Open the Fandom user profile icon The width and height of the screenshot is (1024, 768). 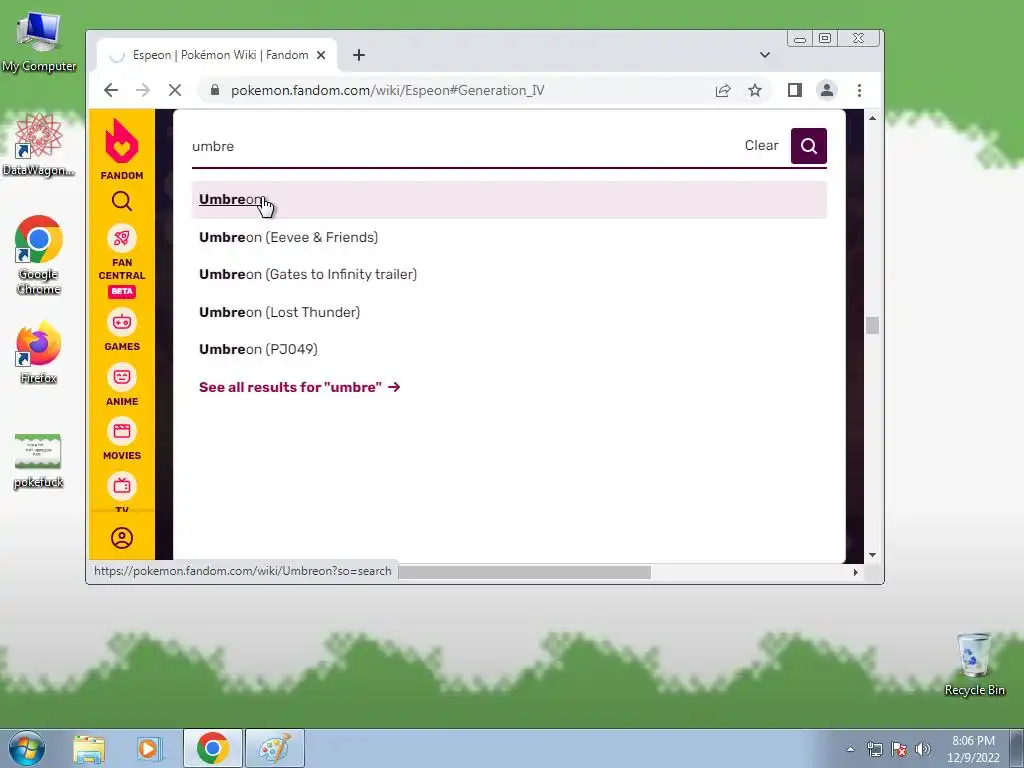(121, 538)
